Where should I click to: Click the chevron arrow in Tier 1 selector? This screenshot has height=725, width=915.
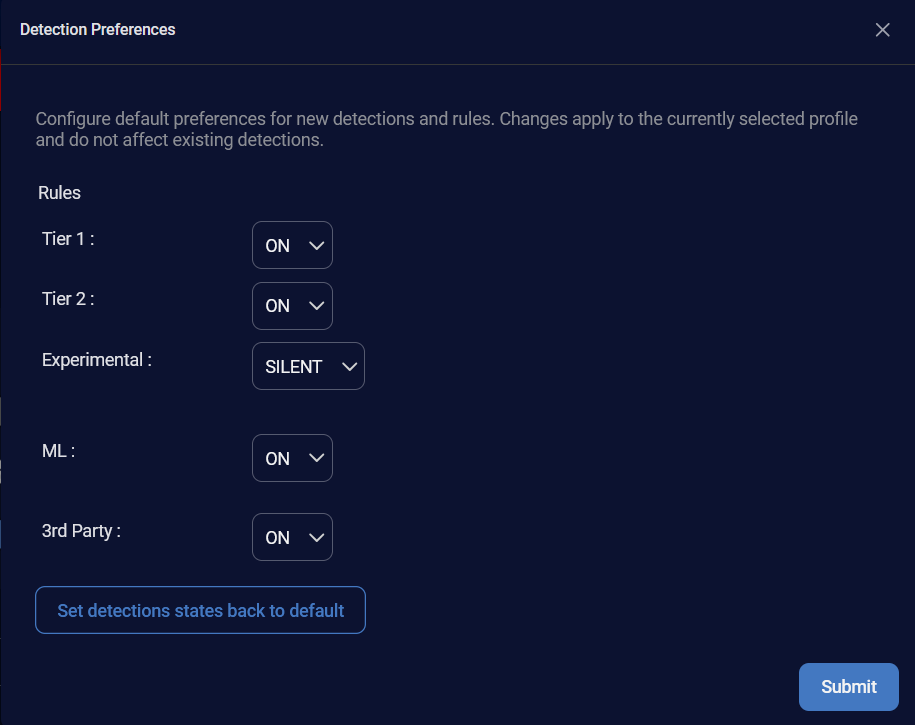coord(316,246)
